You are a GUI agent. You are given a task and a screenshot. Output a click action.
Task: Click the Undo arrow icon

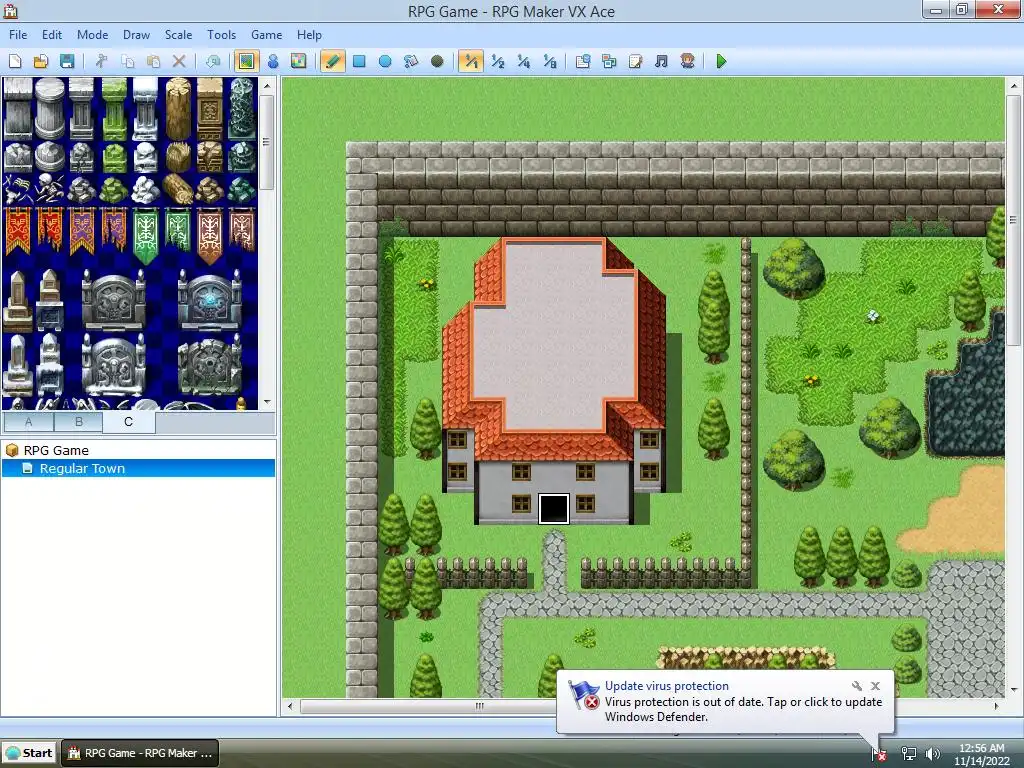pyautogui.click(x=213, y=61)
